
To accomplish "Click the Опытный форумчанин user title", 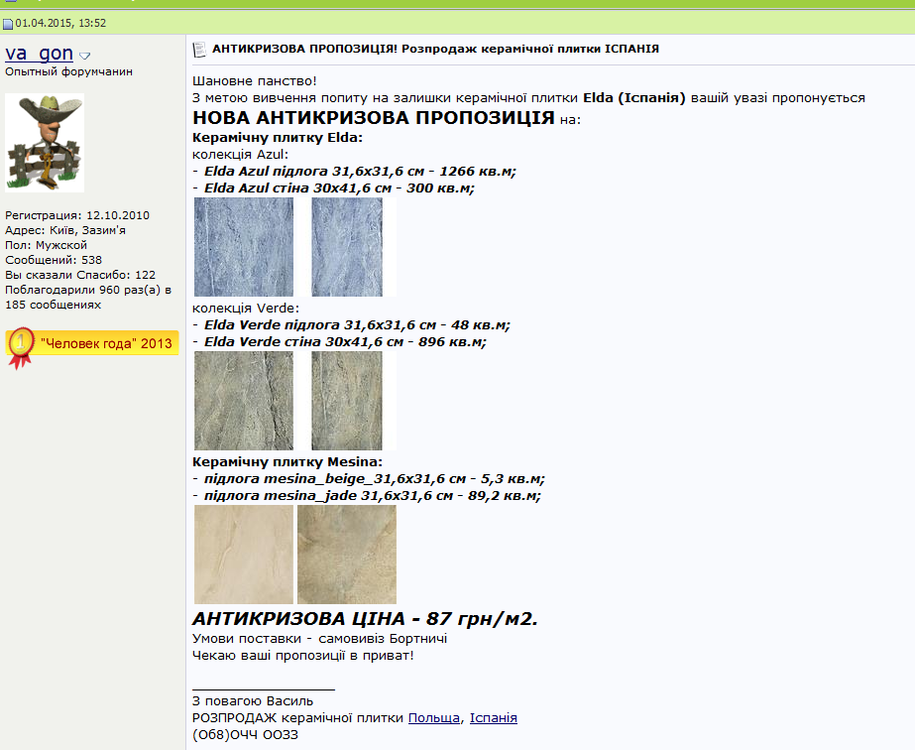I will [69, 72].
